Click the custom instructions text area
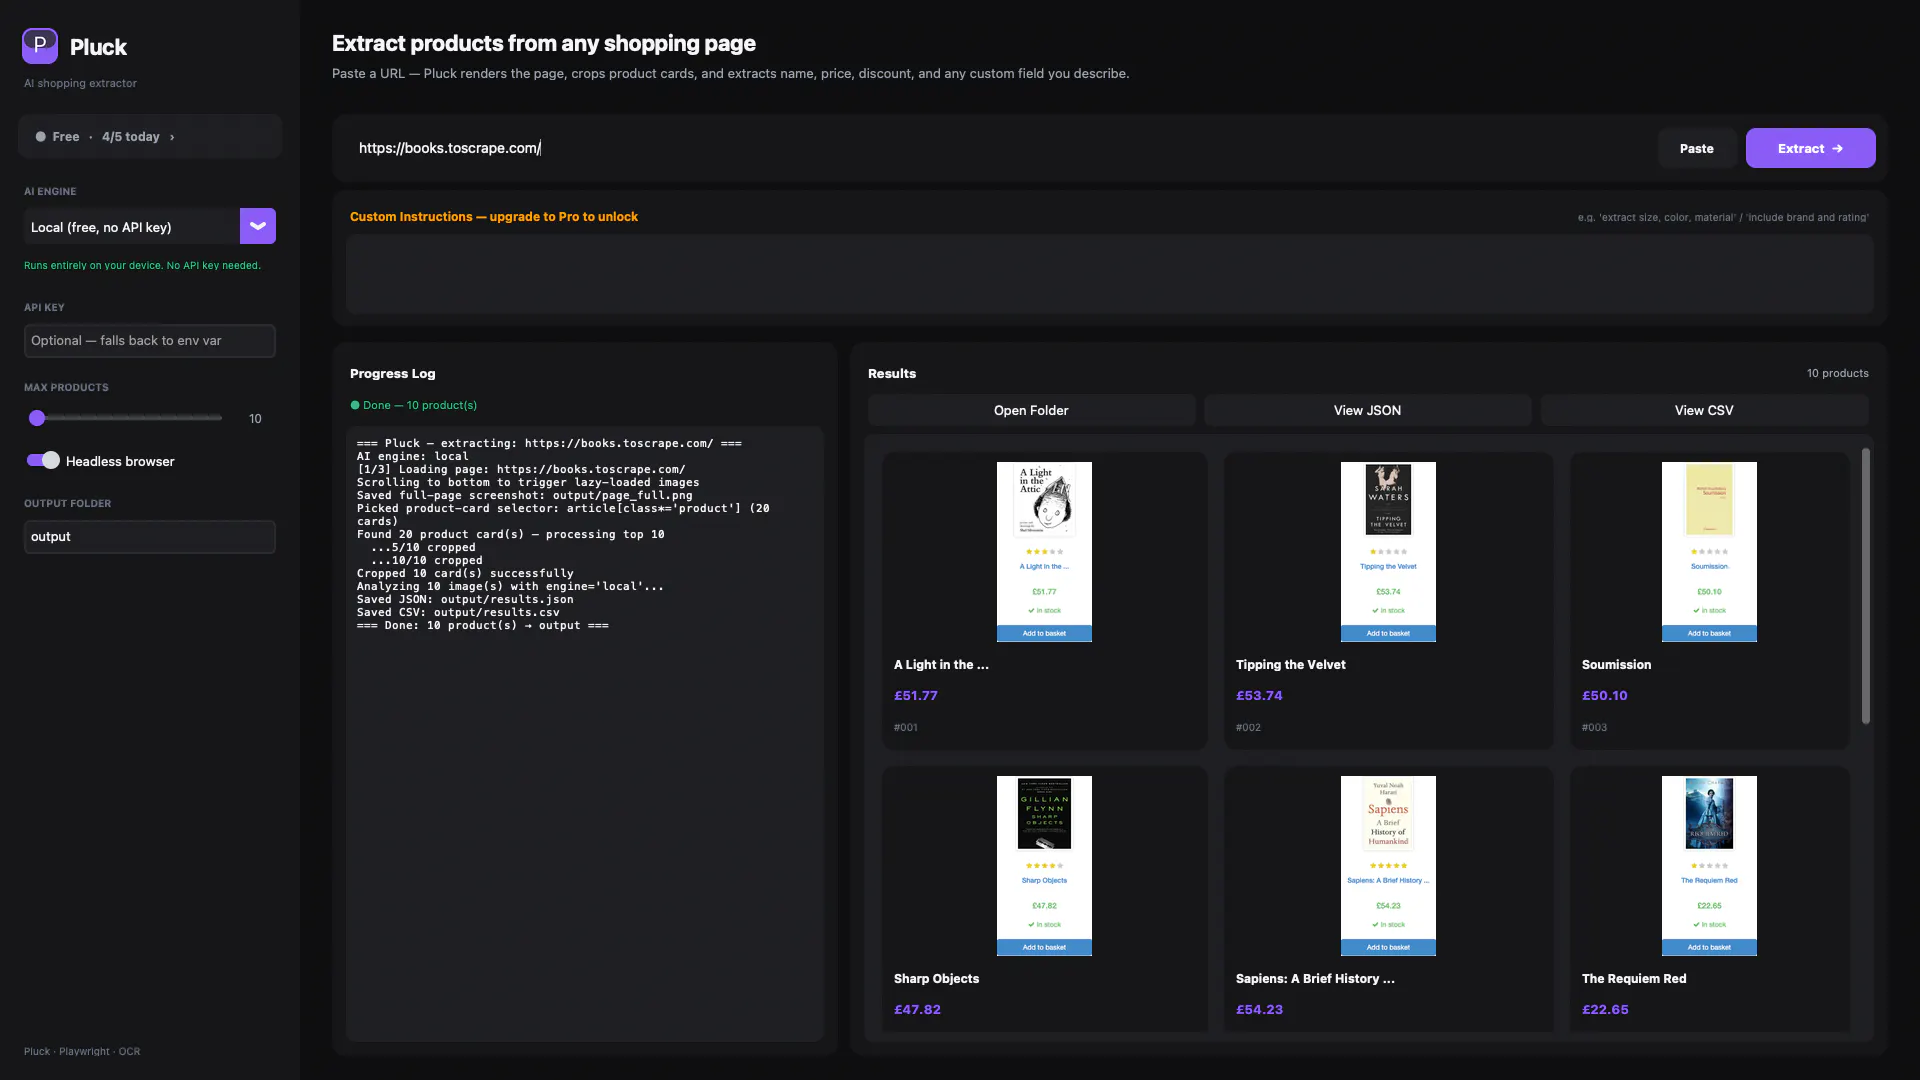This screenshot has height=1080, width=1920. tap(1110, 274)
